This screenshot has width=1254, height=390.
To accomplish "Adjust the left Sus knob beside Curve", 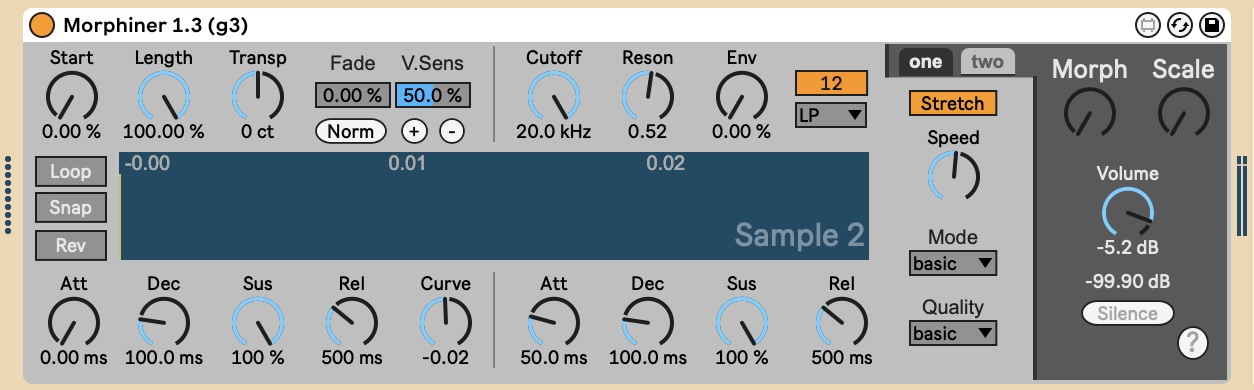I will click(258, 322).
